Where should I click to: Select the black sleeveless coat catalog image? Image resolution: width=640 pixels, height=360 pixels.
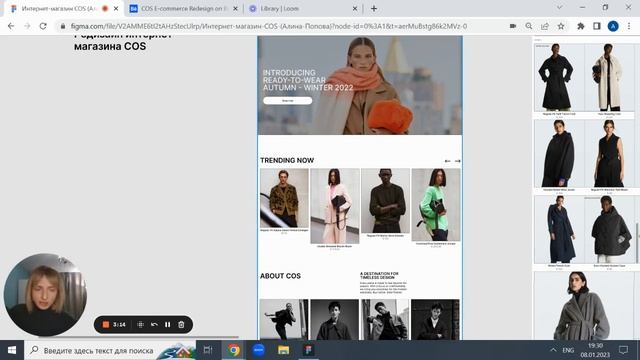tap(609, 153)
